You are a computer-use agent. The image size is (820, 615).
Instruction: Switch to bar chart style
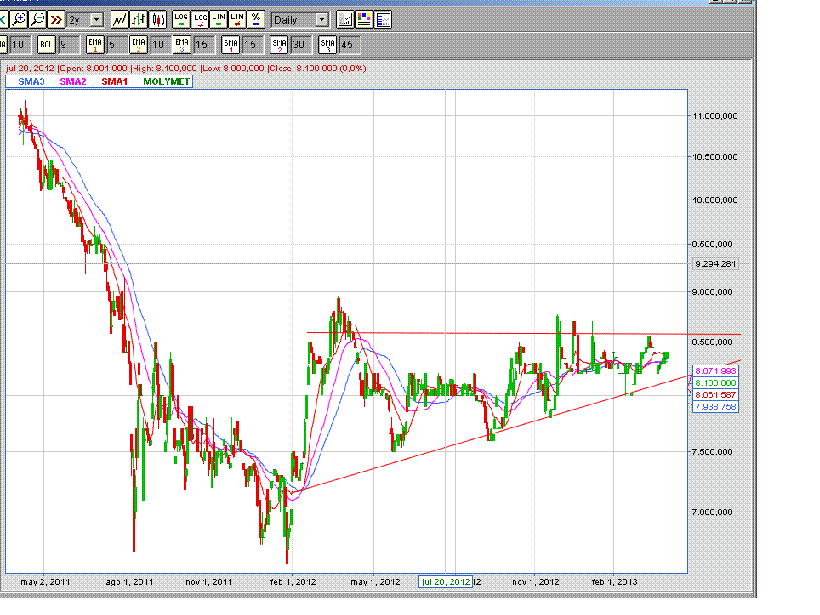[137, 19]
